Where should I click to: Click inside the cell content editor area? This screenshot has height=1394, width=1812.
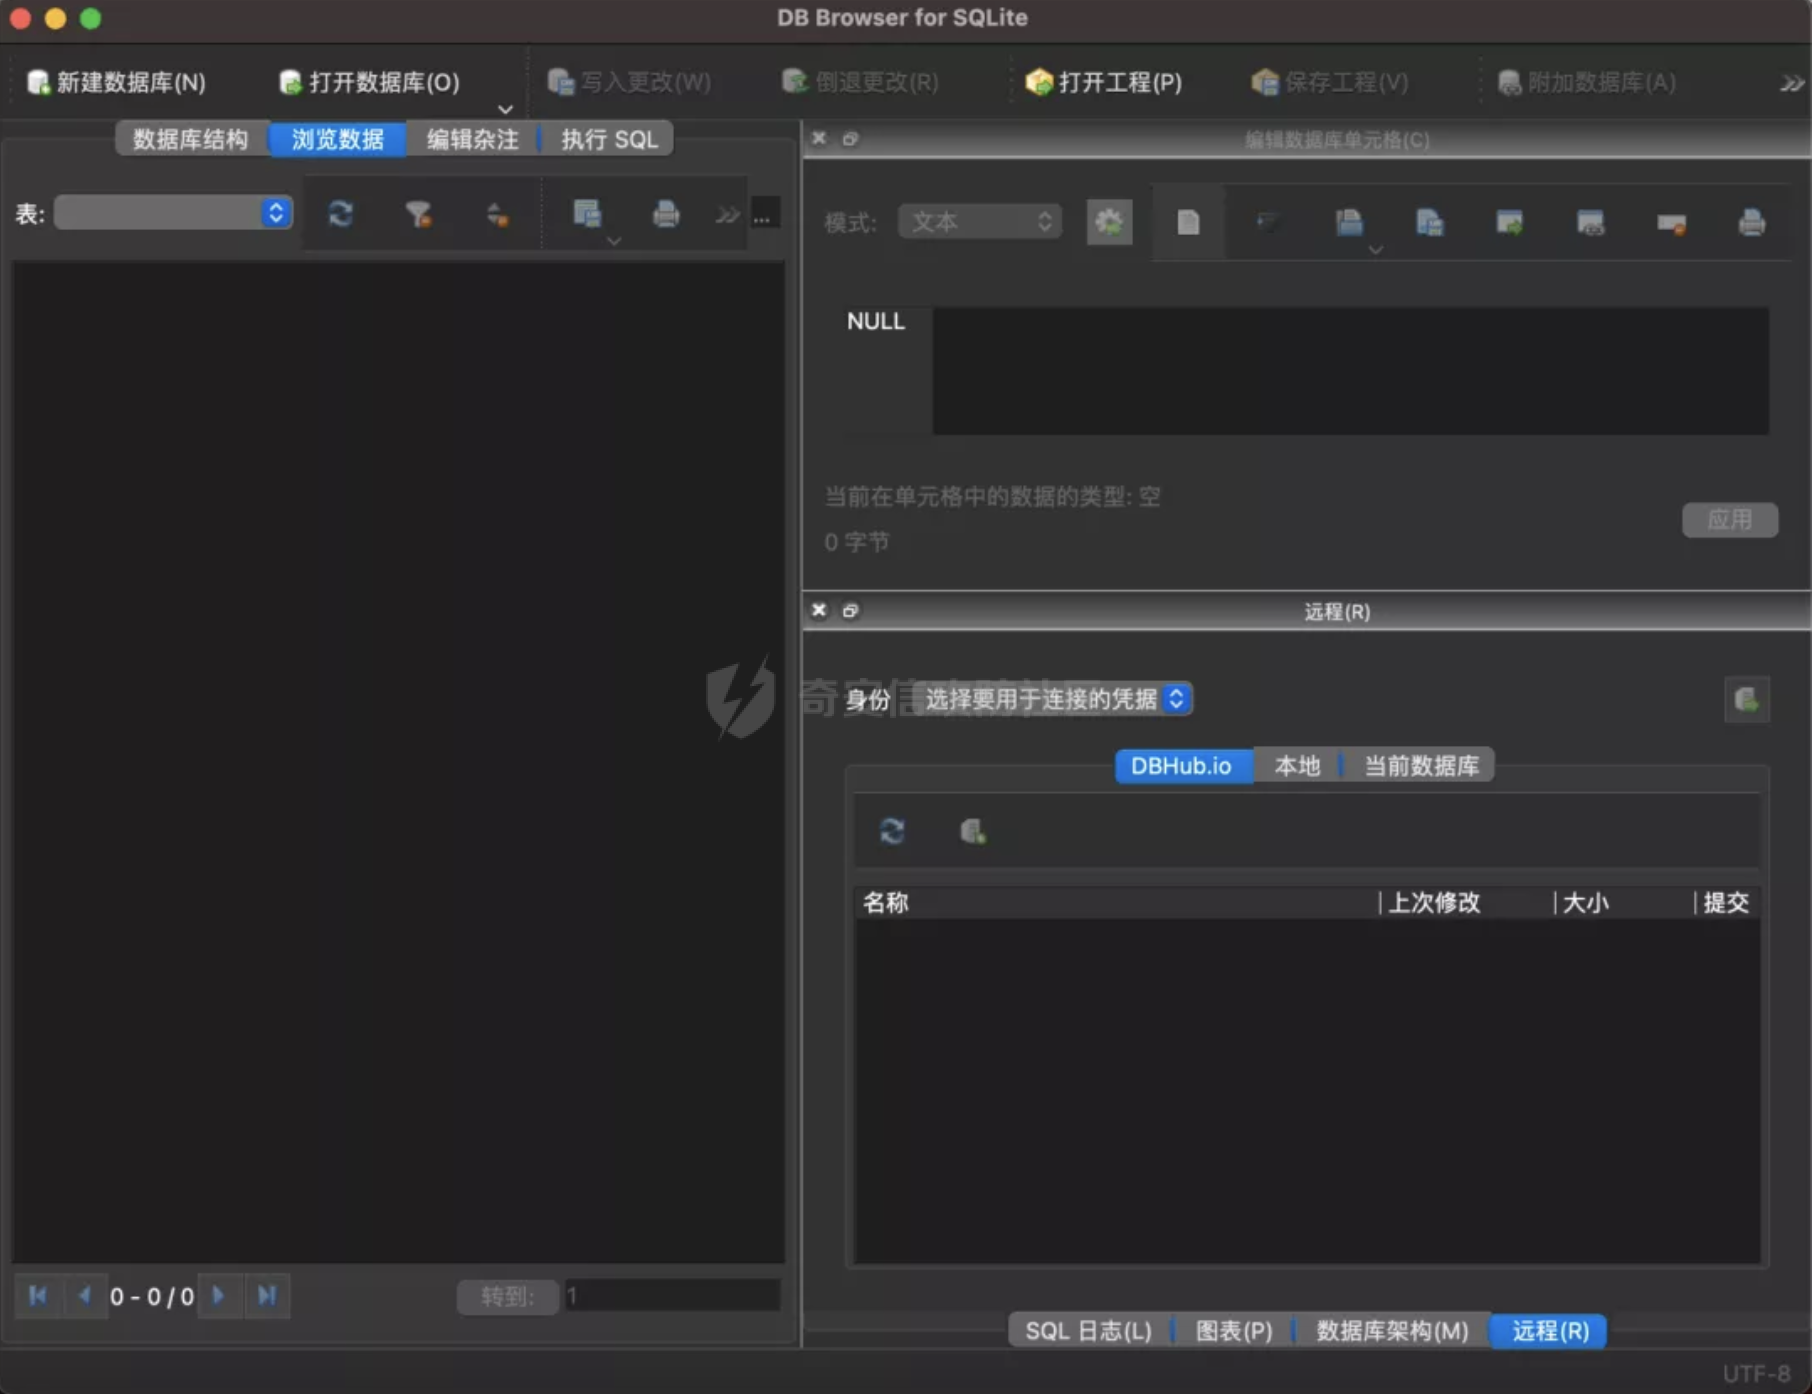[1350, 370]
